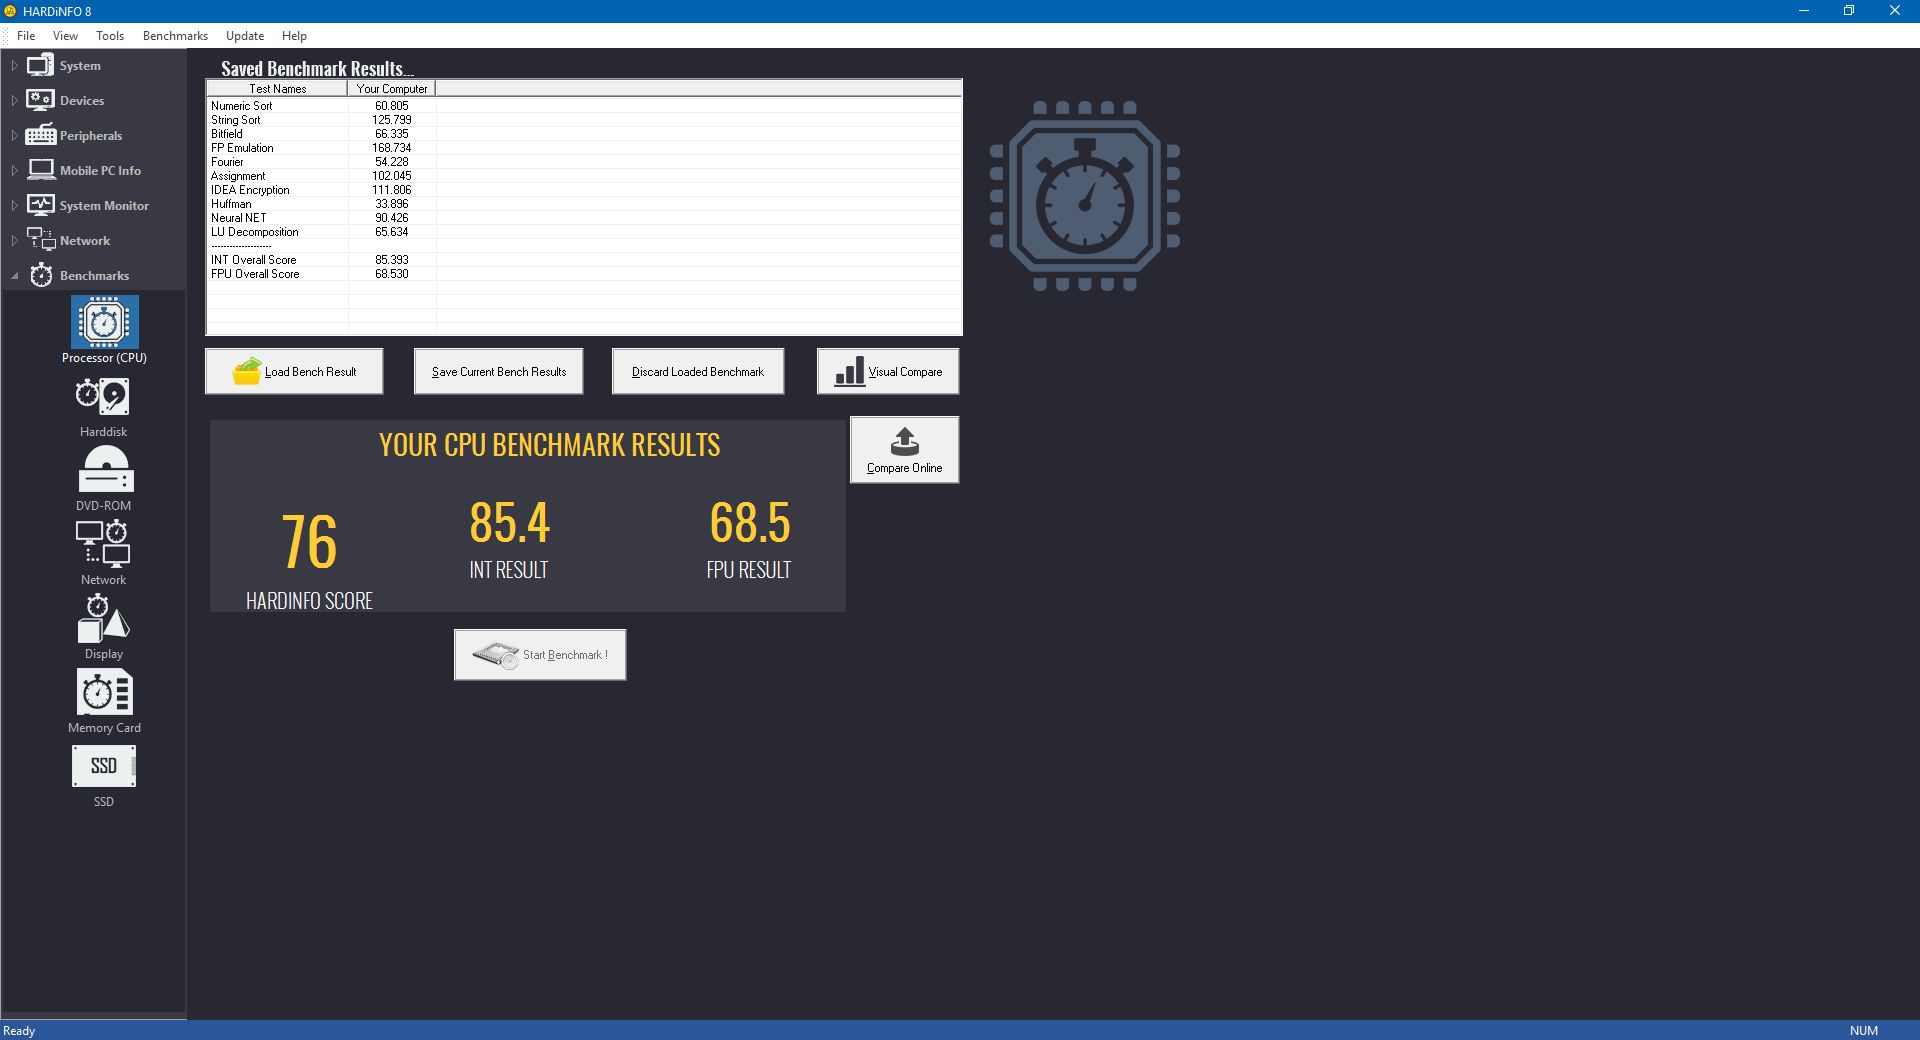Click the 68.5 FPU result value
1920x1040 pixels.
tap(750, 523)
